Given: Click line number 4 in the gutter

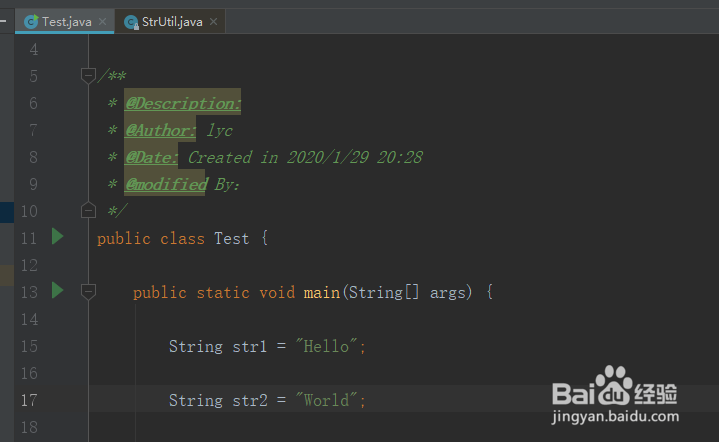Looking at the screenshot, I should click(33, 49).
